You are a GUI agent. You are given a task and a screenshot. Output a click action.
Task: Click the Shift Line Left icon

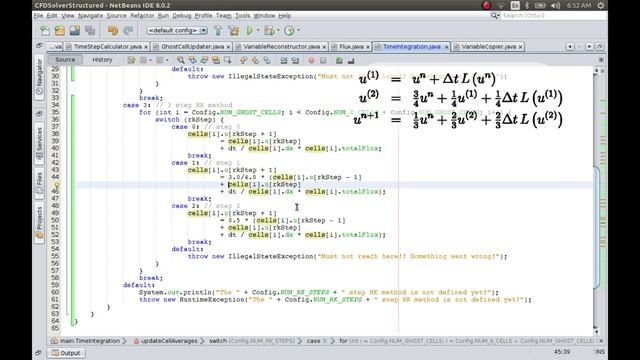coord(283,60)
